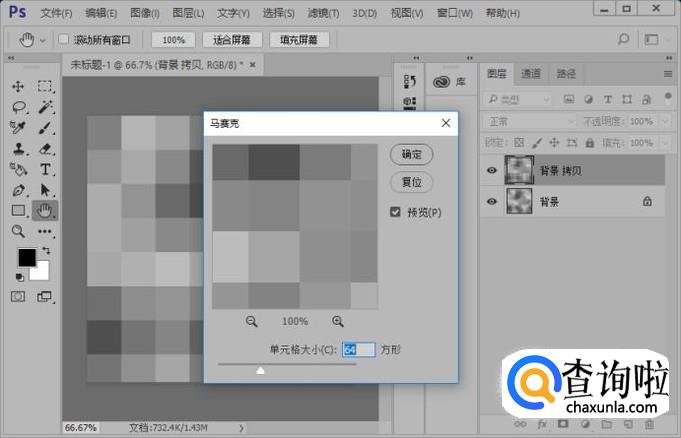
Task: Filter layers by type (T) icon
Action: click(x=608, y=100)
